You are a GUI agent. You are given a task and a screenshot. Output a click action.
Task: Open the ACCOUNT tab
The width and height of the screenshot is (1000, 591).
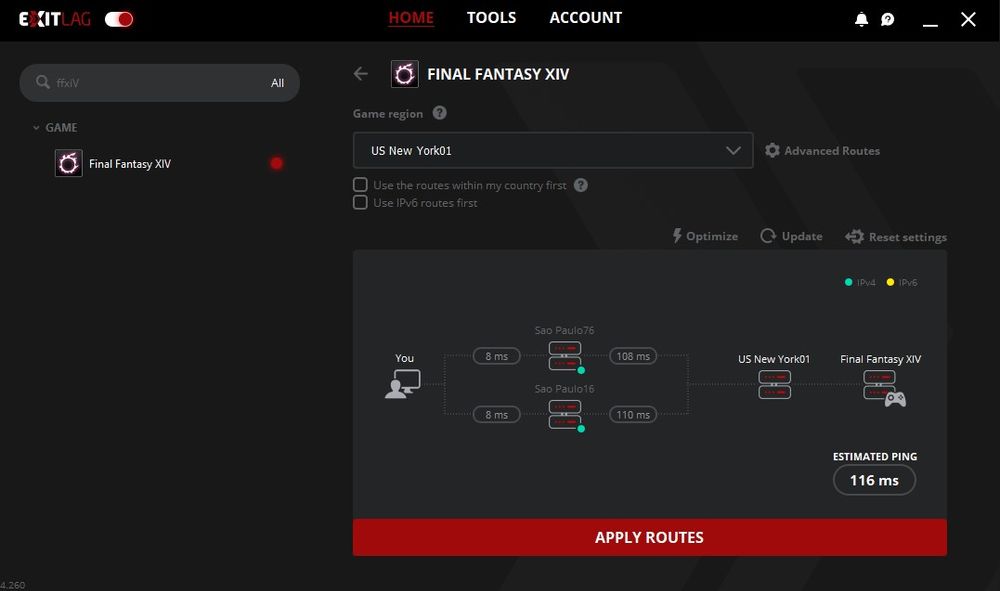coord(585,18)
